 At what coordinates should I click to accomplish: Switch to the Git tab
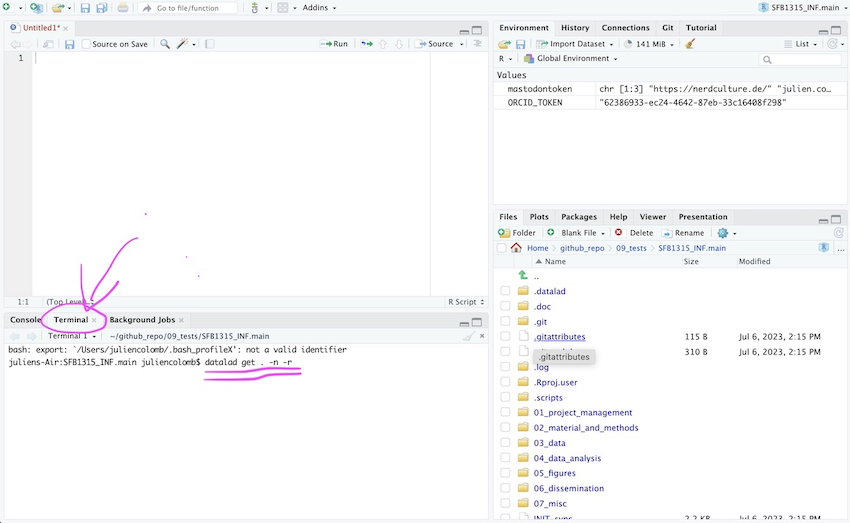pos(667,28)
